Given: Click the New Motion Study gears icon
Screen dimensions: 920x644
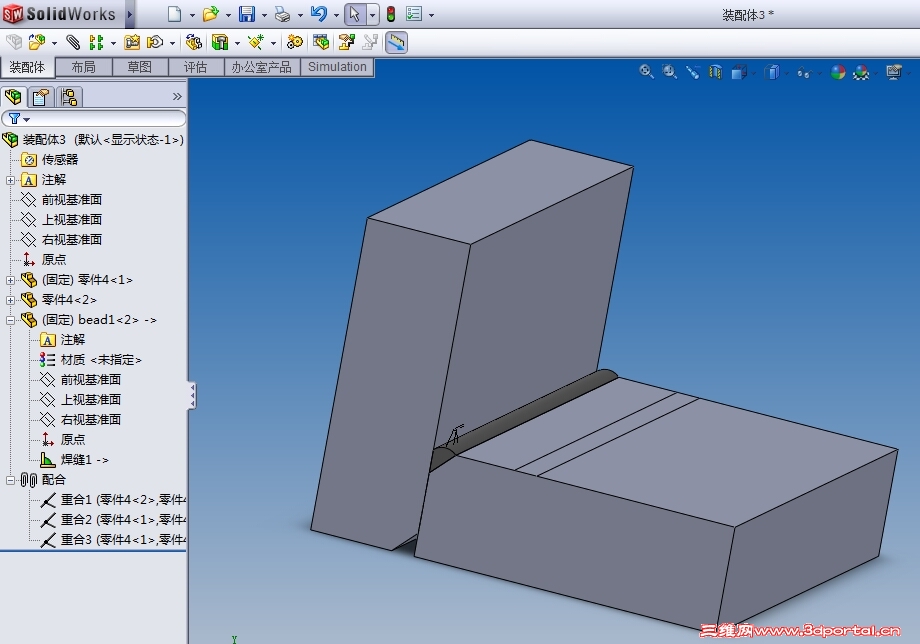Looking at the screenshot, I should (x=295, y=42).
